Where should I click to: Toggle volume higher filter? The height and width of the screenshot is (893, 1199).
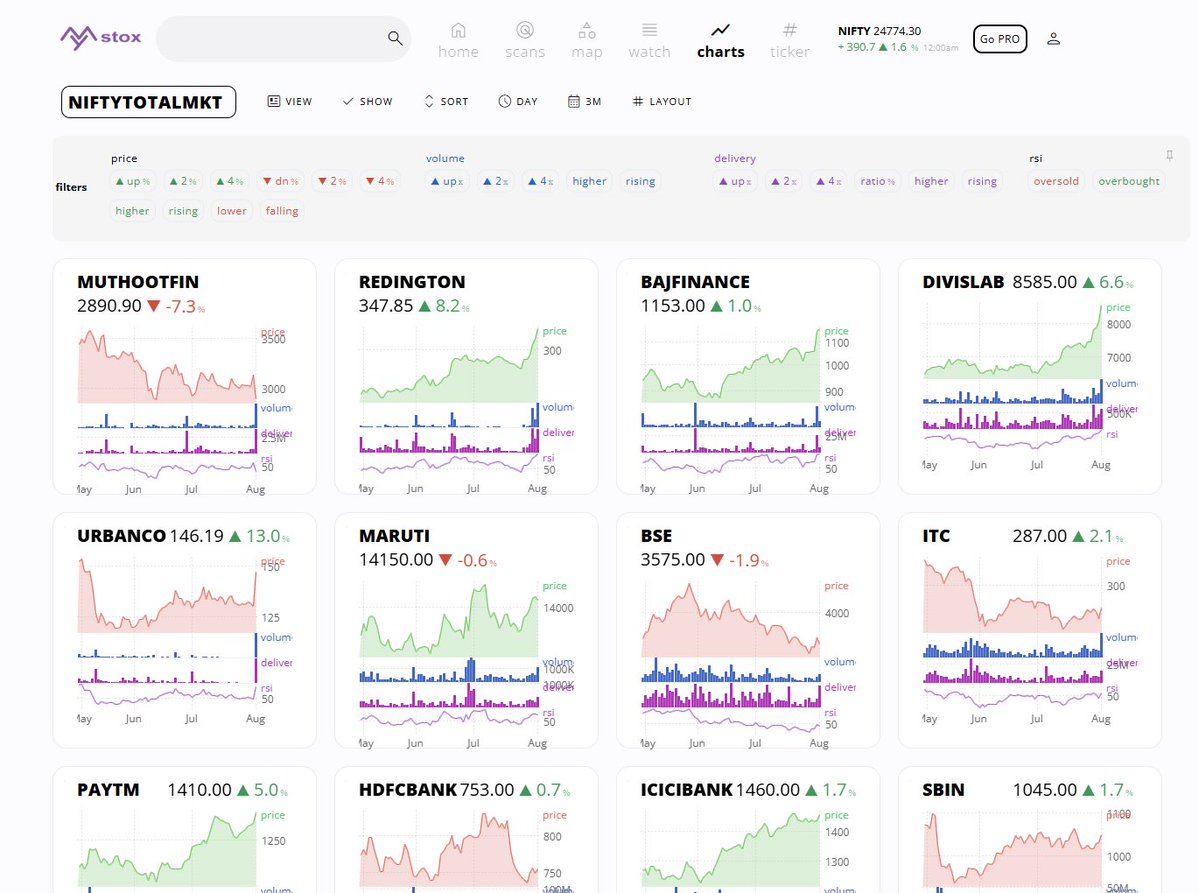590,181
